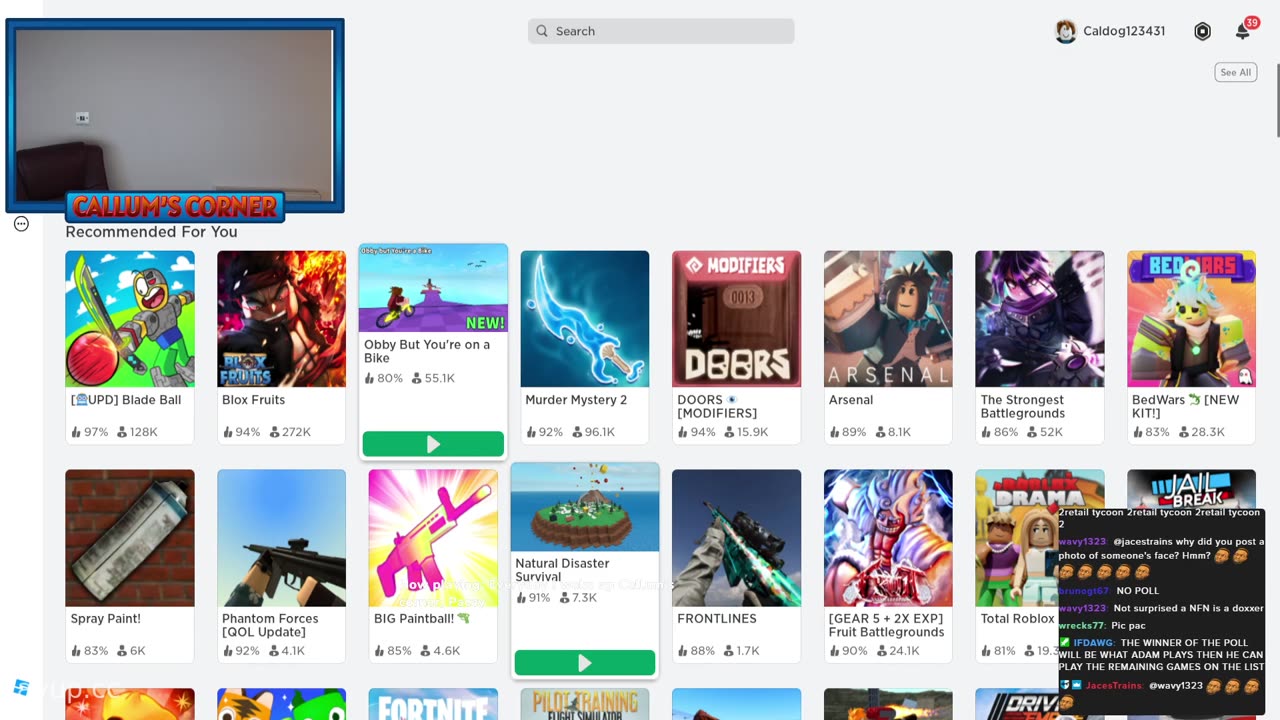Click the [UPD] Blade Ball title
This screenshot has width=1280, height=720.
126,400
